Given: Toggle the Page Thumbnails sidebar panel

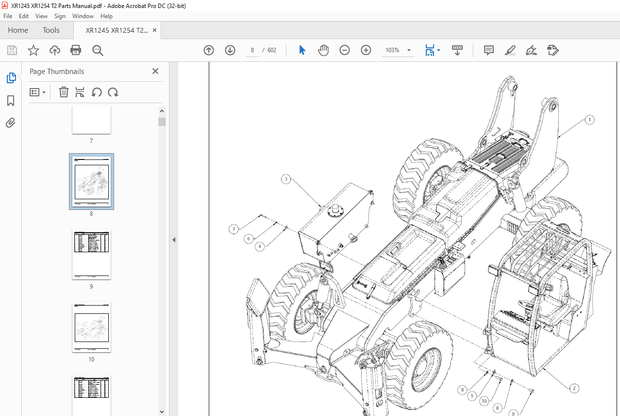Looking at the screenshot, I should 11,78.
